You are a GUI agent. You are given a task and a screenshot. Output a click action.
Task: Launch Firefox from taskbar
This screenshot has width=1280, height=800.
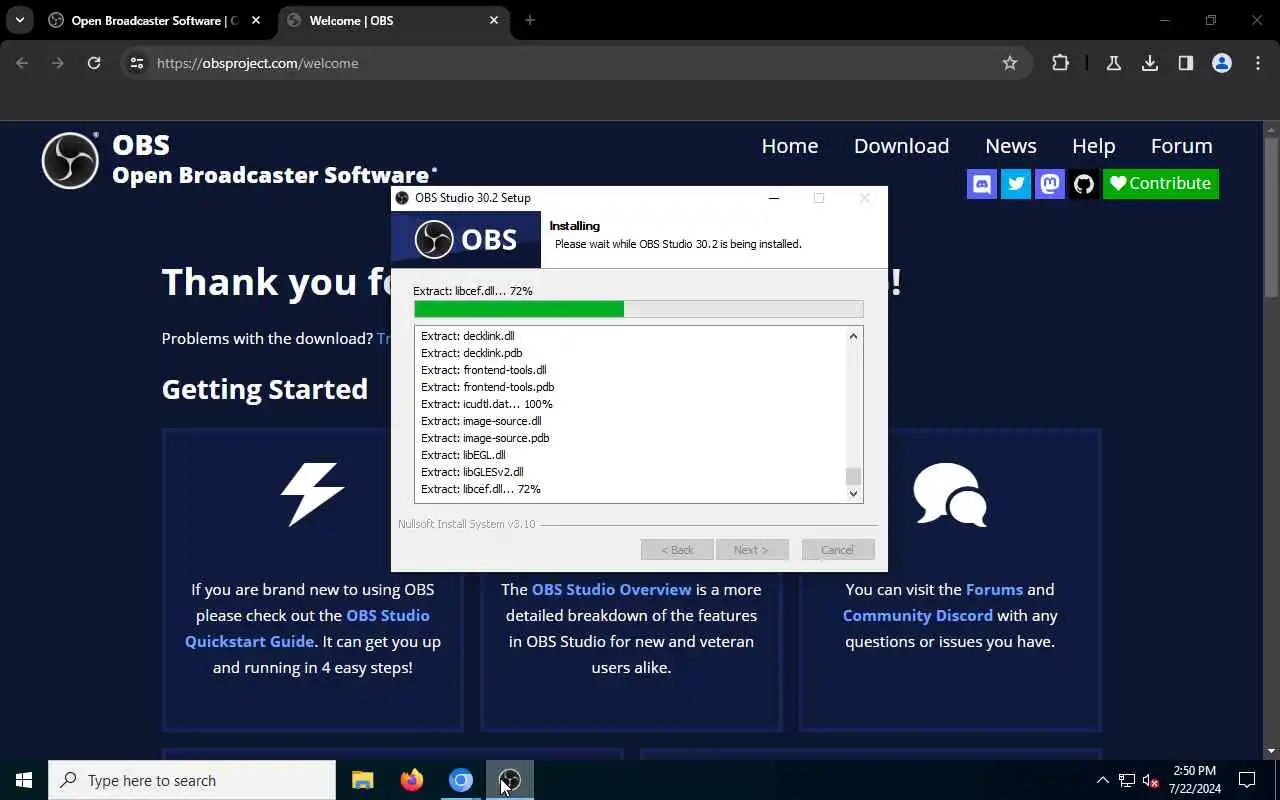(x=412, y=780)
